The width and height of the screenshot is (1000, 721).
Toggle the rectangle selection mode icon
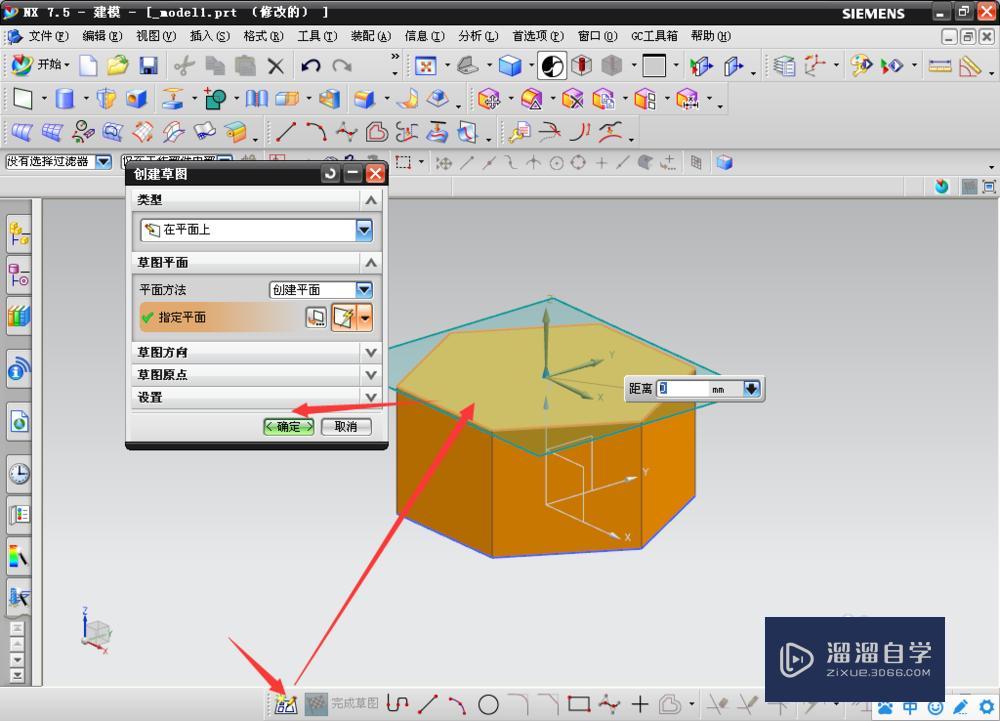point(403,163)
